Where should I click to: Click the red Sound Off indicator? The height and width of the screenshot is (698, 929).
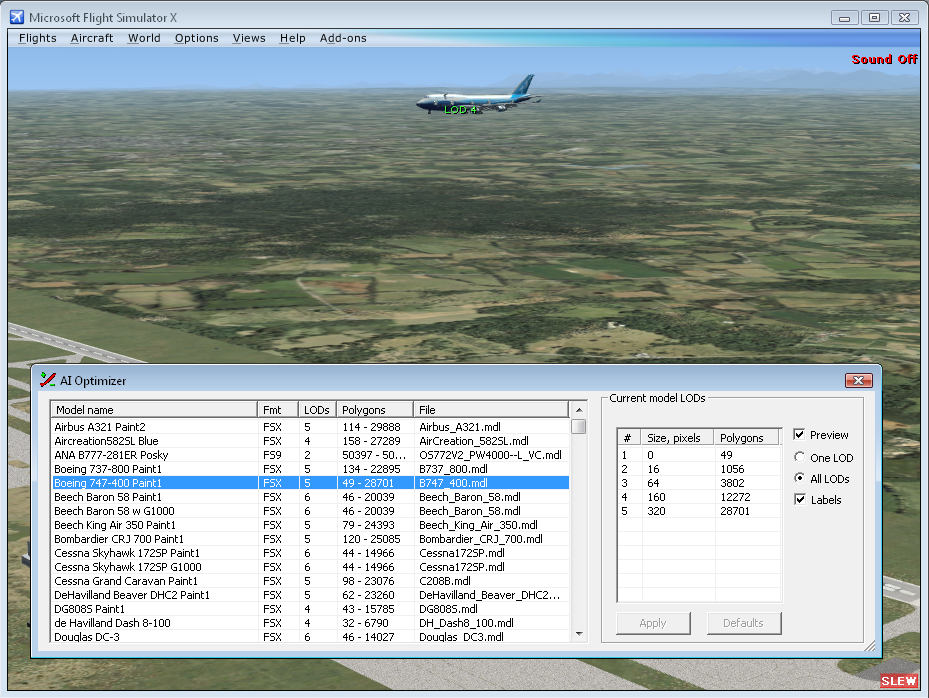884,59
